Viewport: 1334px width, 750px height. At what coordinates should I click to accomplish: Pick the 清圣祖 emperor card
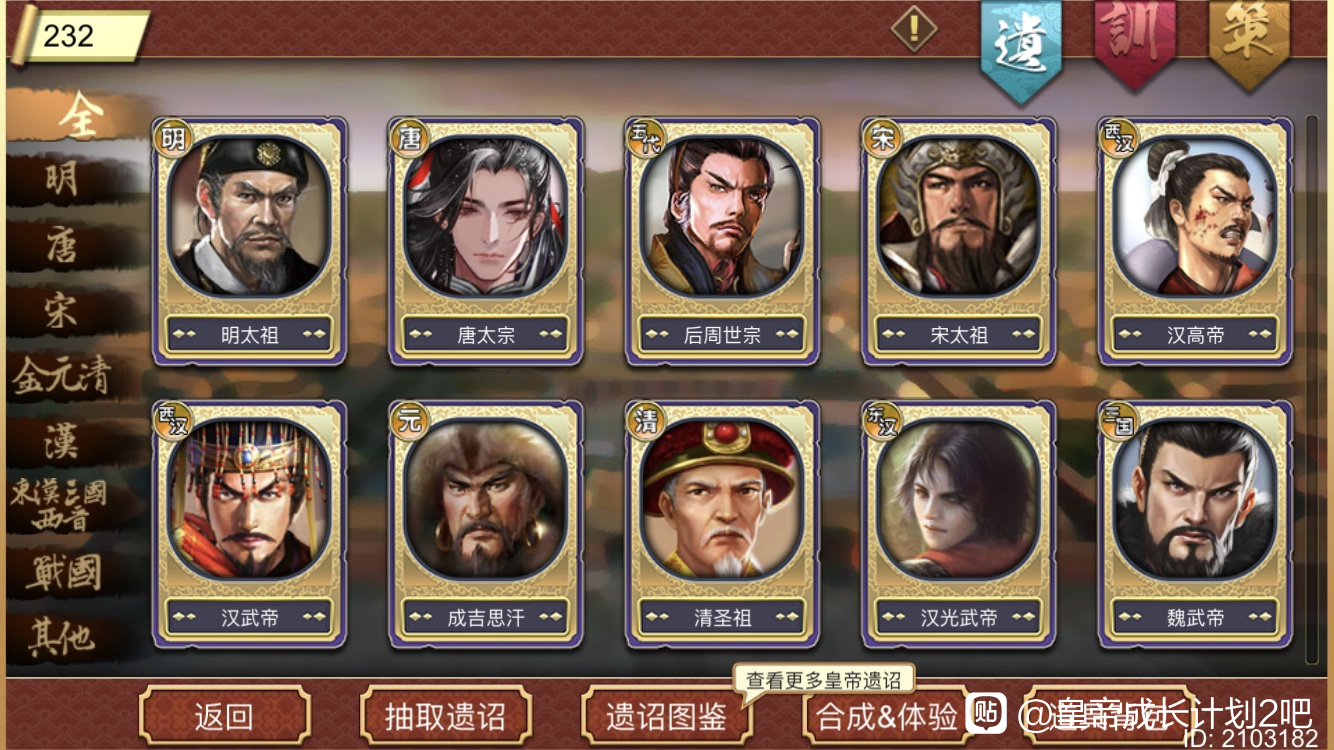point(722,523)
